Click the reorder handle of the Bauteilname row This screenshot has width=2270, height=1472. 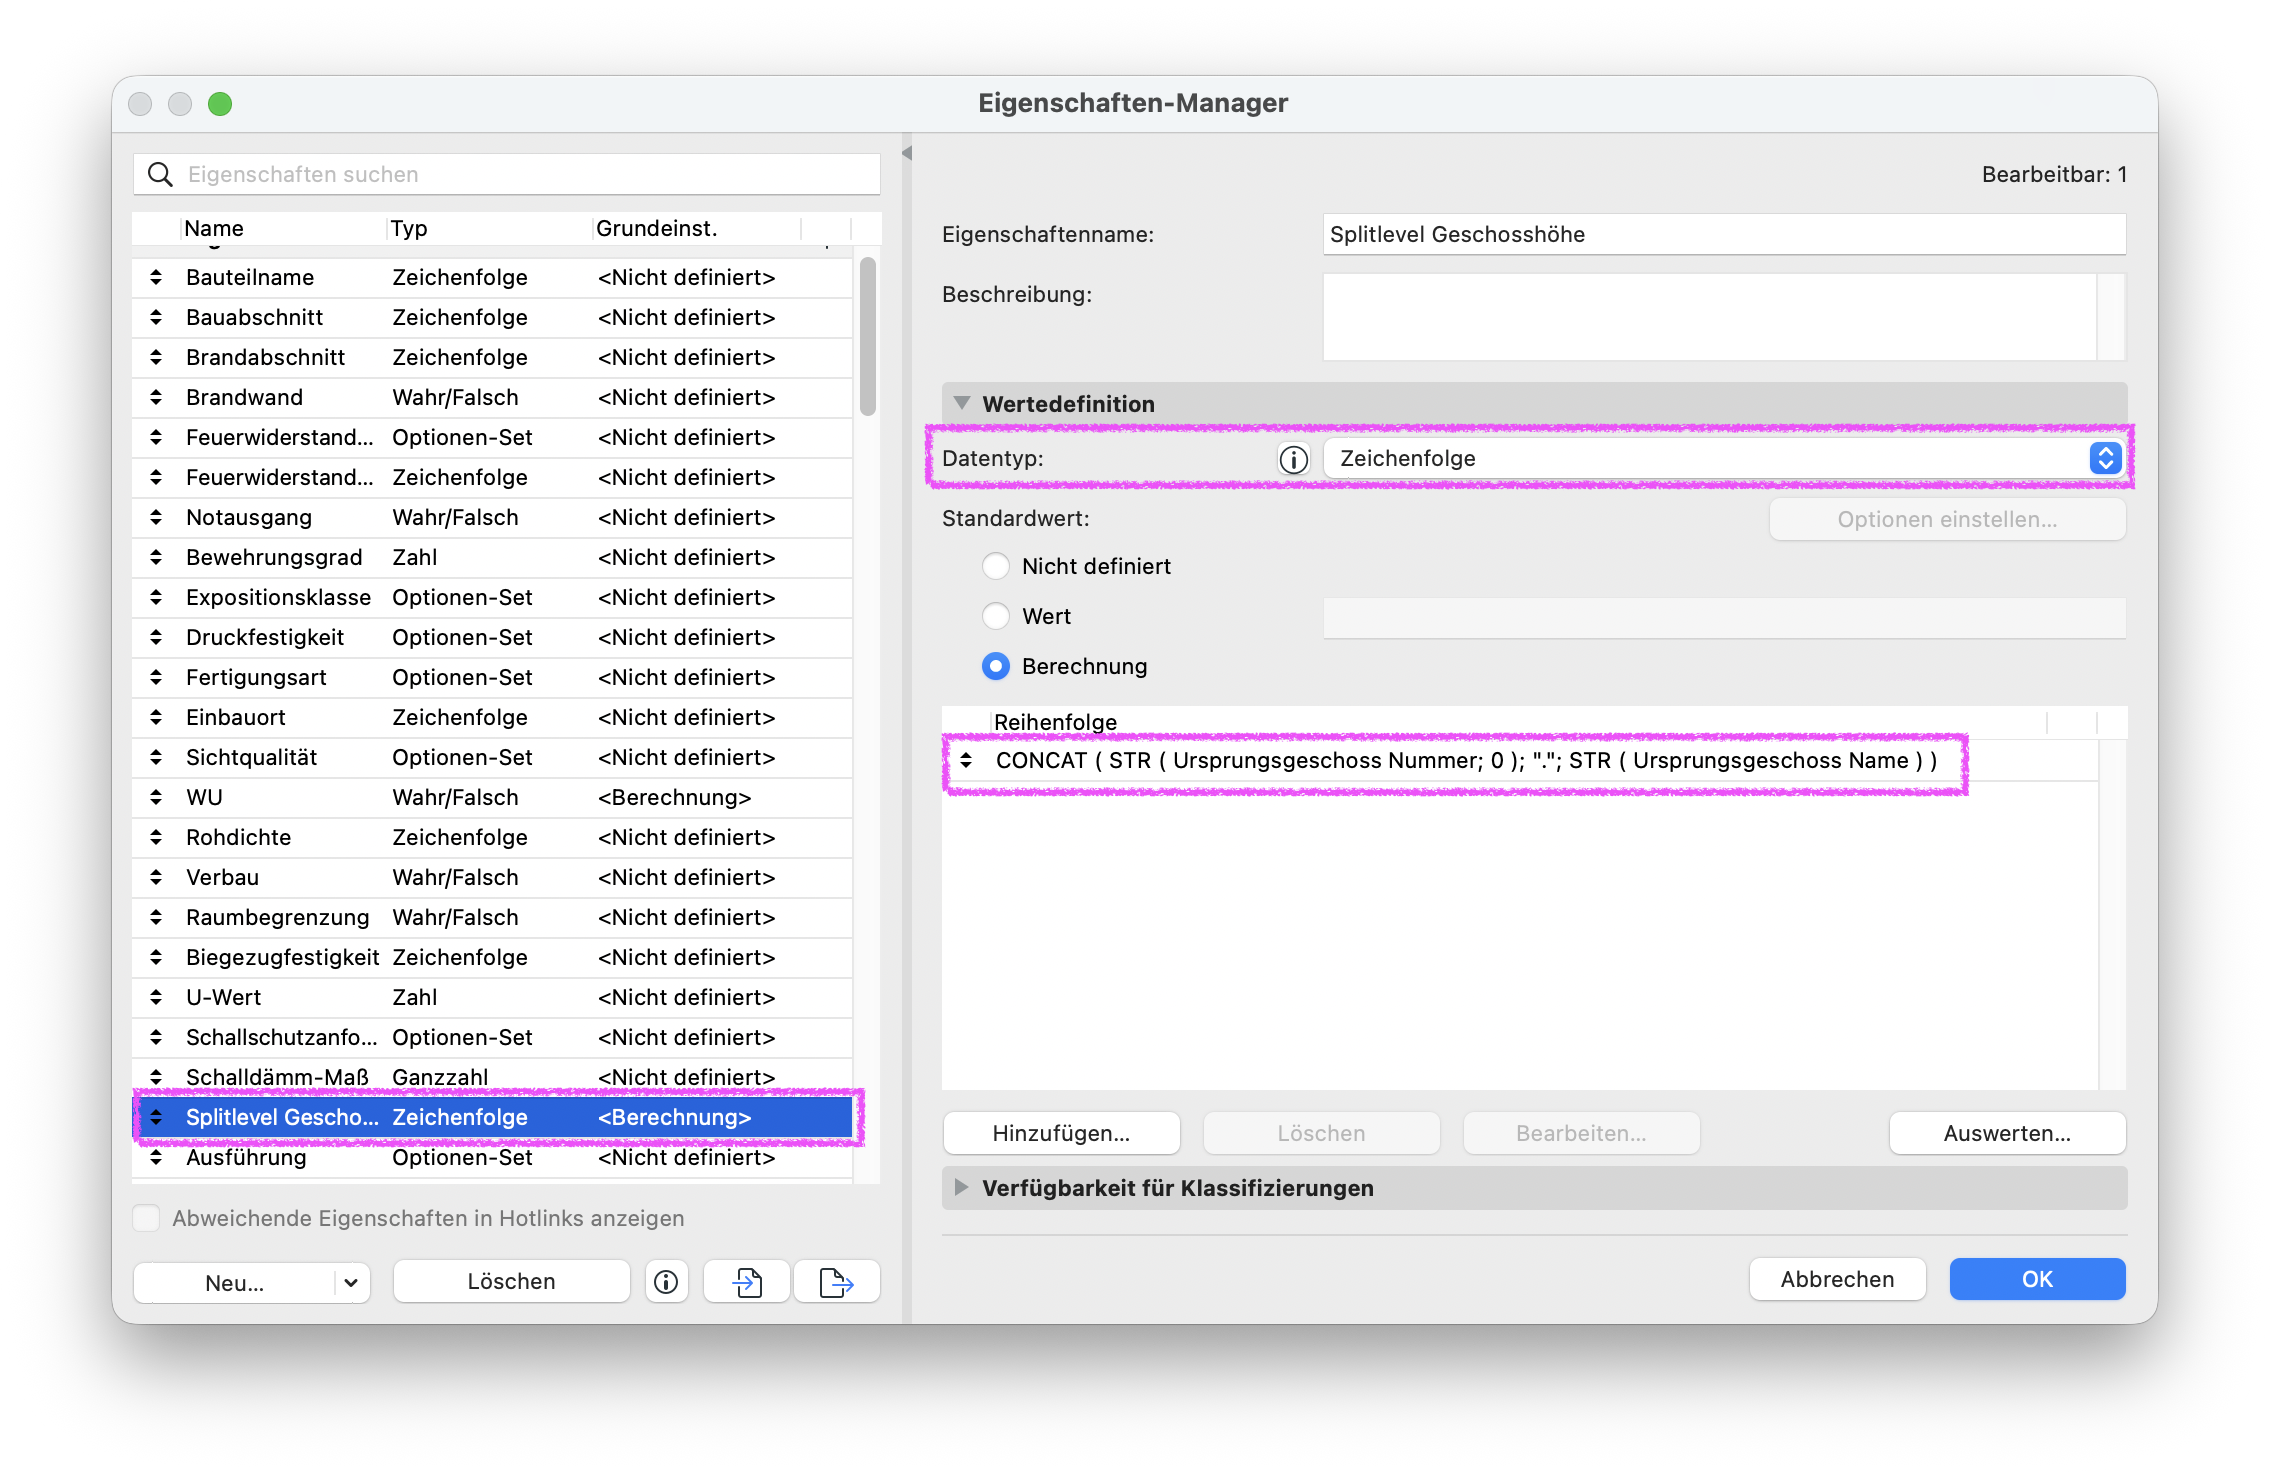156,277
